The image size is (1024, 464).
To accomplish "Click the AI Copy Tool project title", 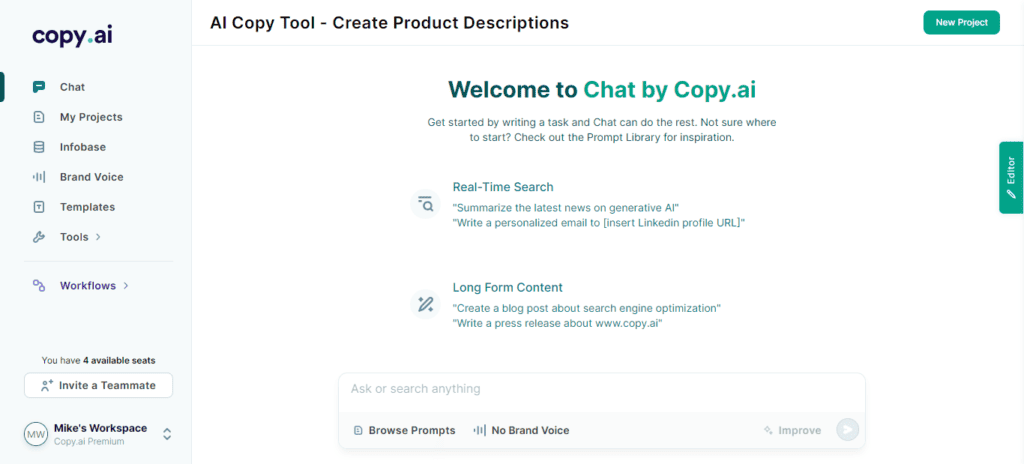I will pyautogui.click(x=389, y=23).
